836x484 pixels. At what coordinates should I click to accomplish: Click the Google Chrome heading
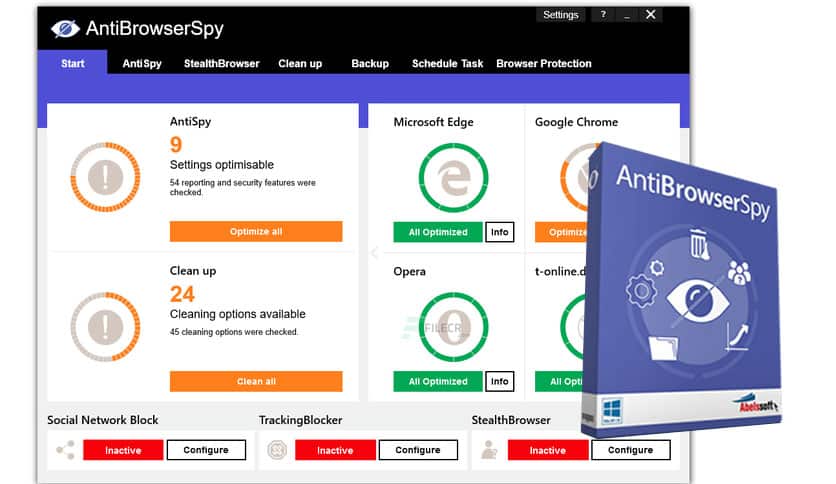point(576,122)
